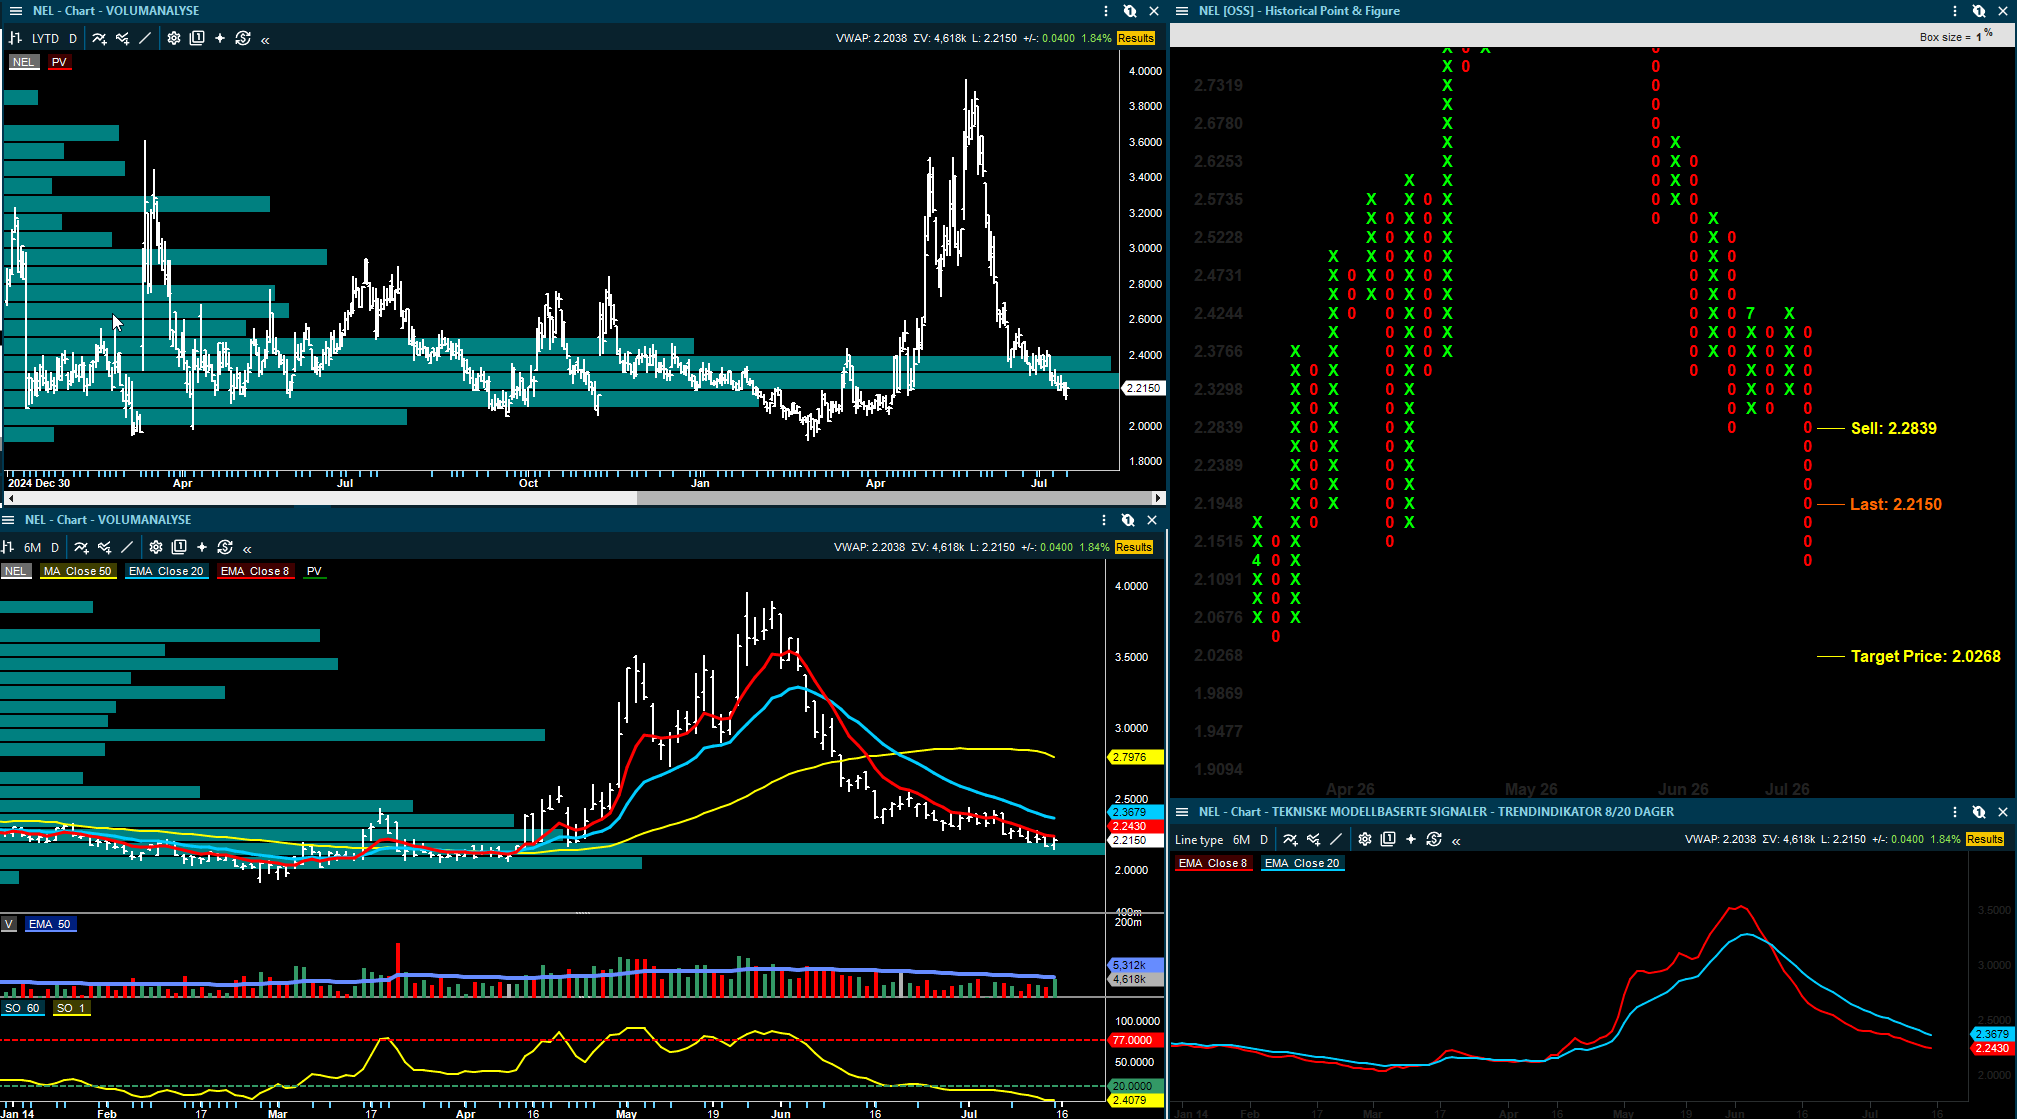2017x1119 pixels.
Task: Open three-dot options menu of TRENDINDIKATOR chart
Action: click(1955, 812)
